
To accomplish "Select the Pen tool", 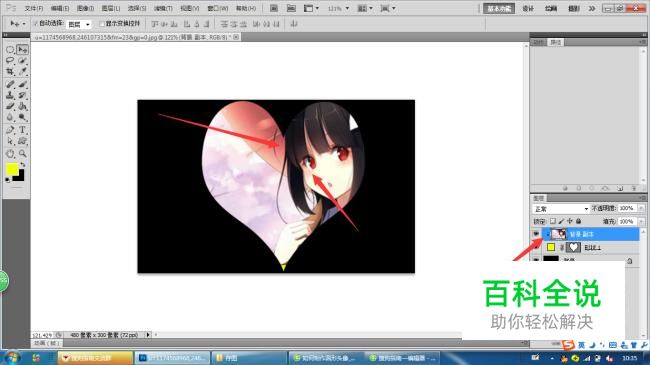I will click(10, 130).
